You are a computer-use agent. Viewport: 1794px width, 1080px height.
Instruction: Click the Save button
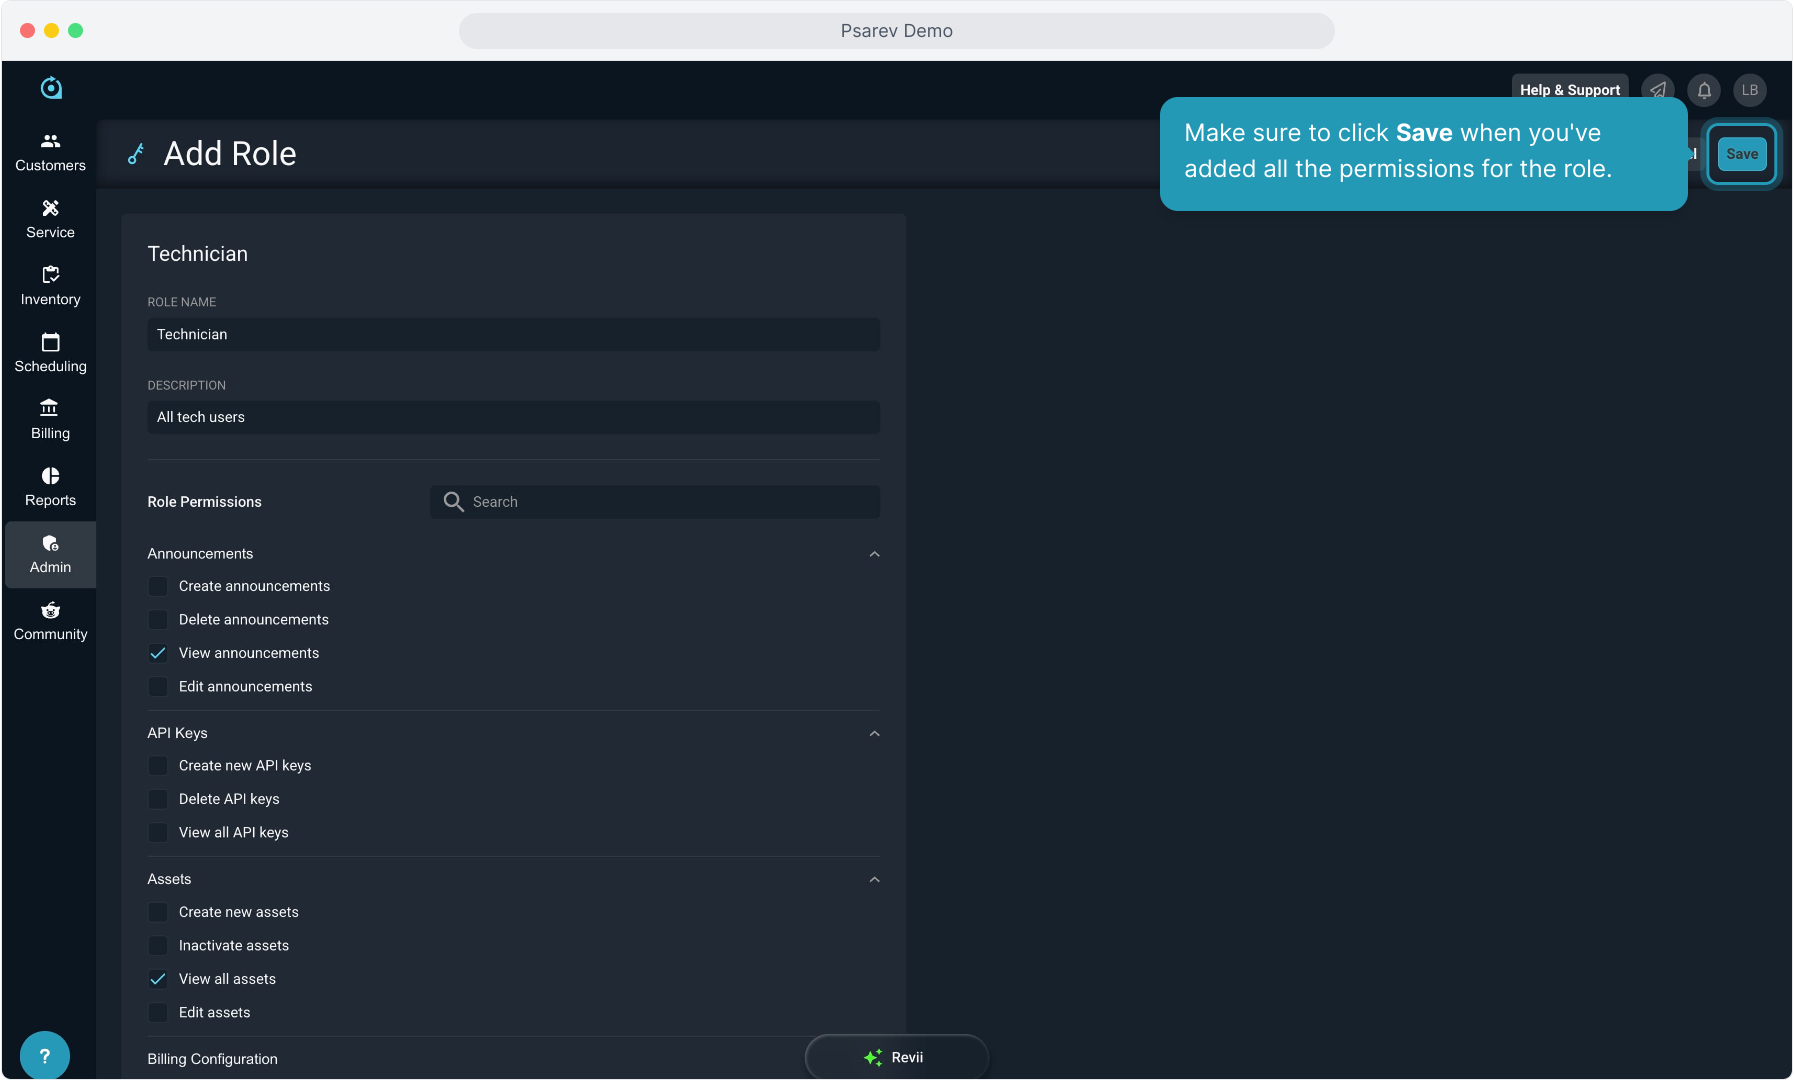point(1741,154)
